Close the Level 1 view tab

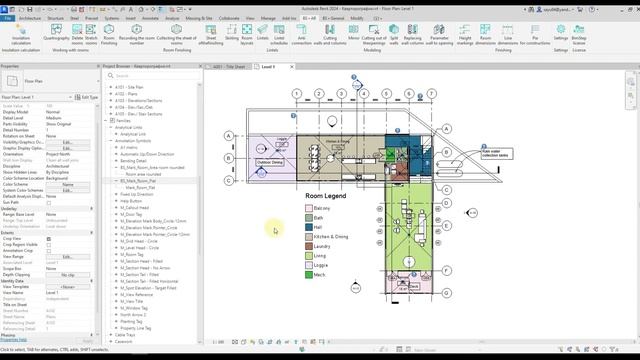tap(291, 67)
